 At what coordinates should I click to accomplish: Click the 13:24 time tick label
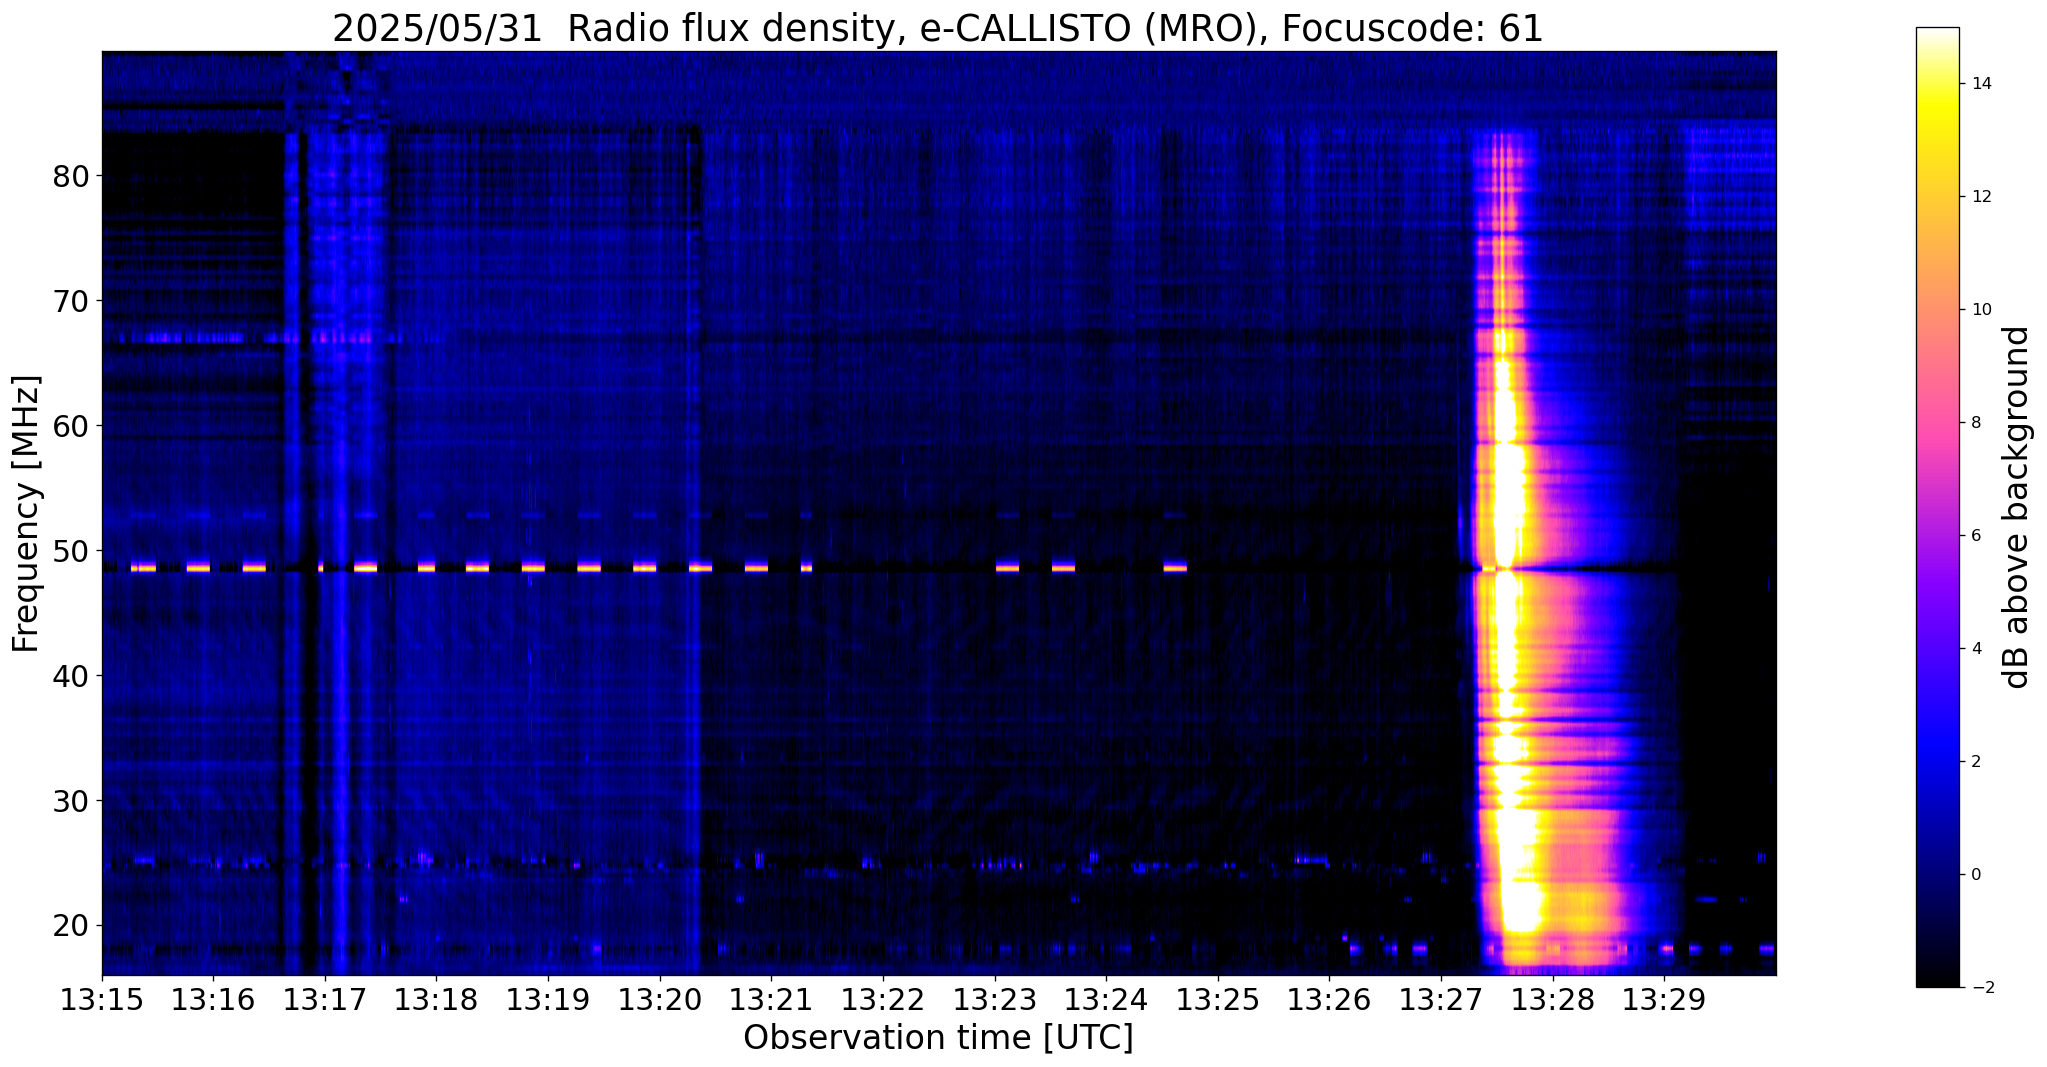[1106, 1000]
